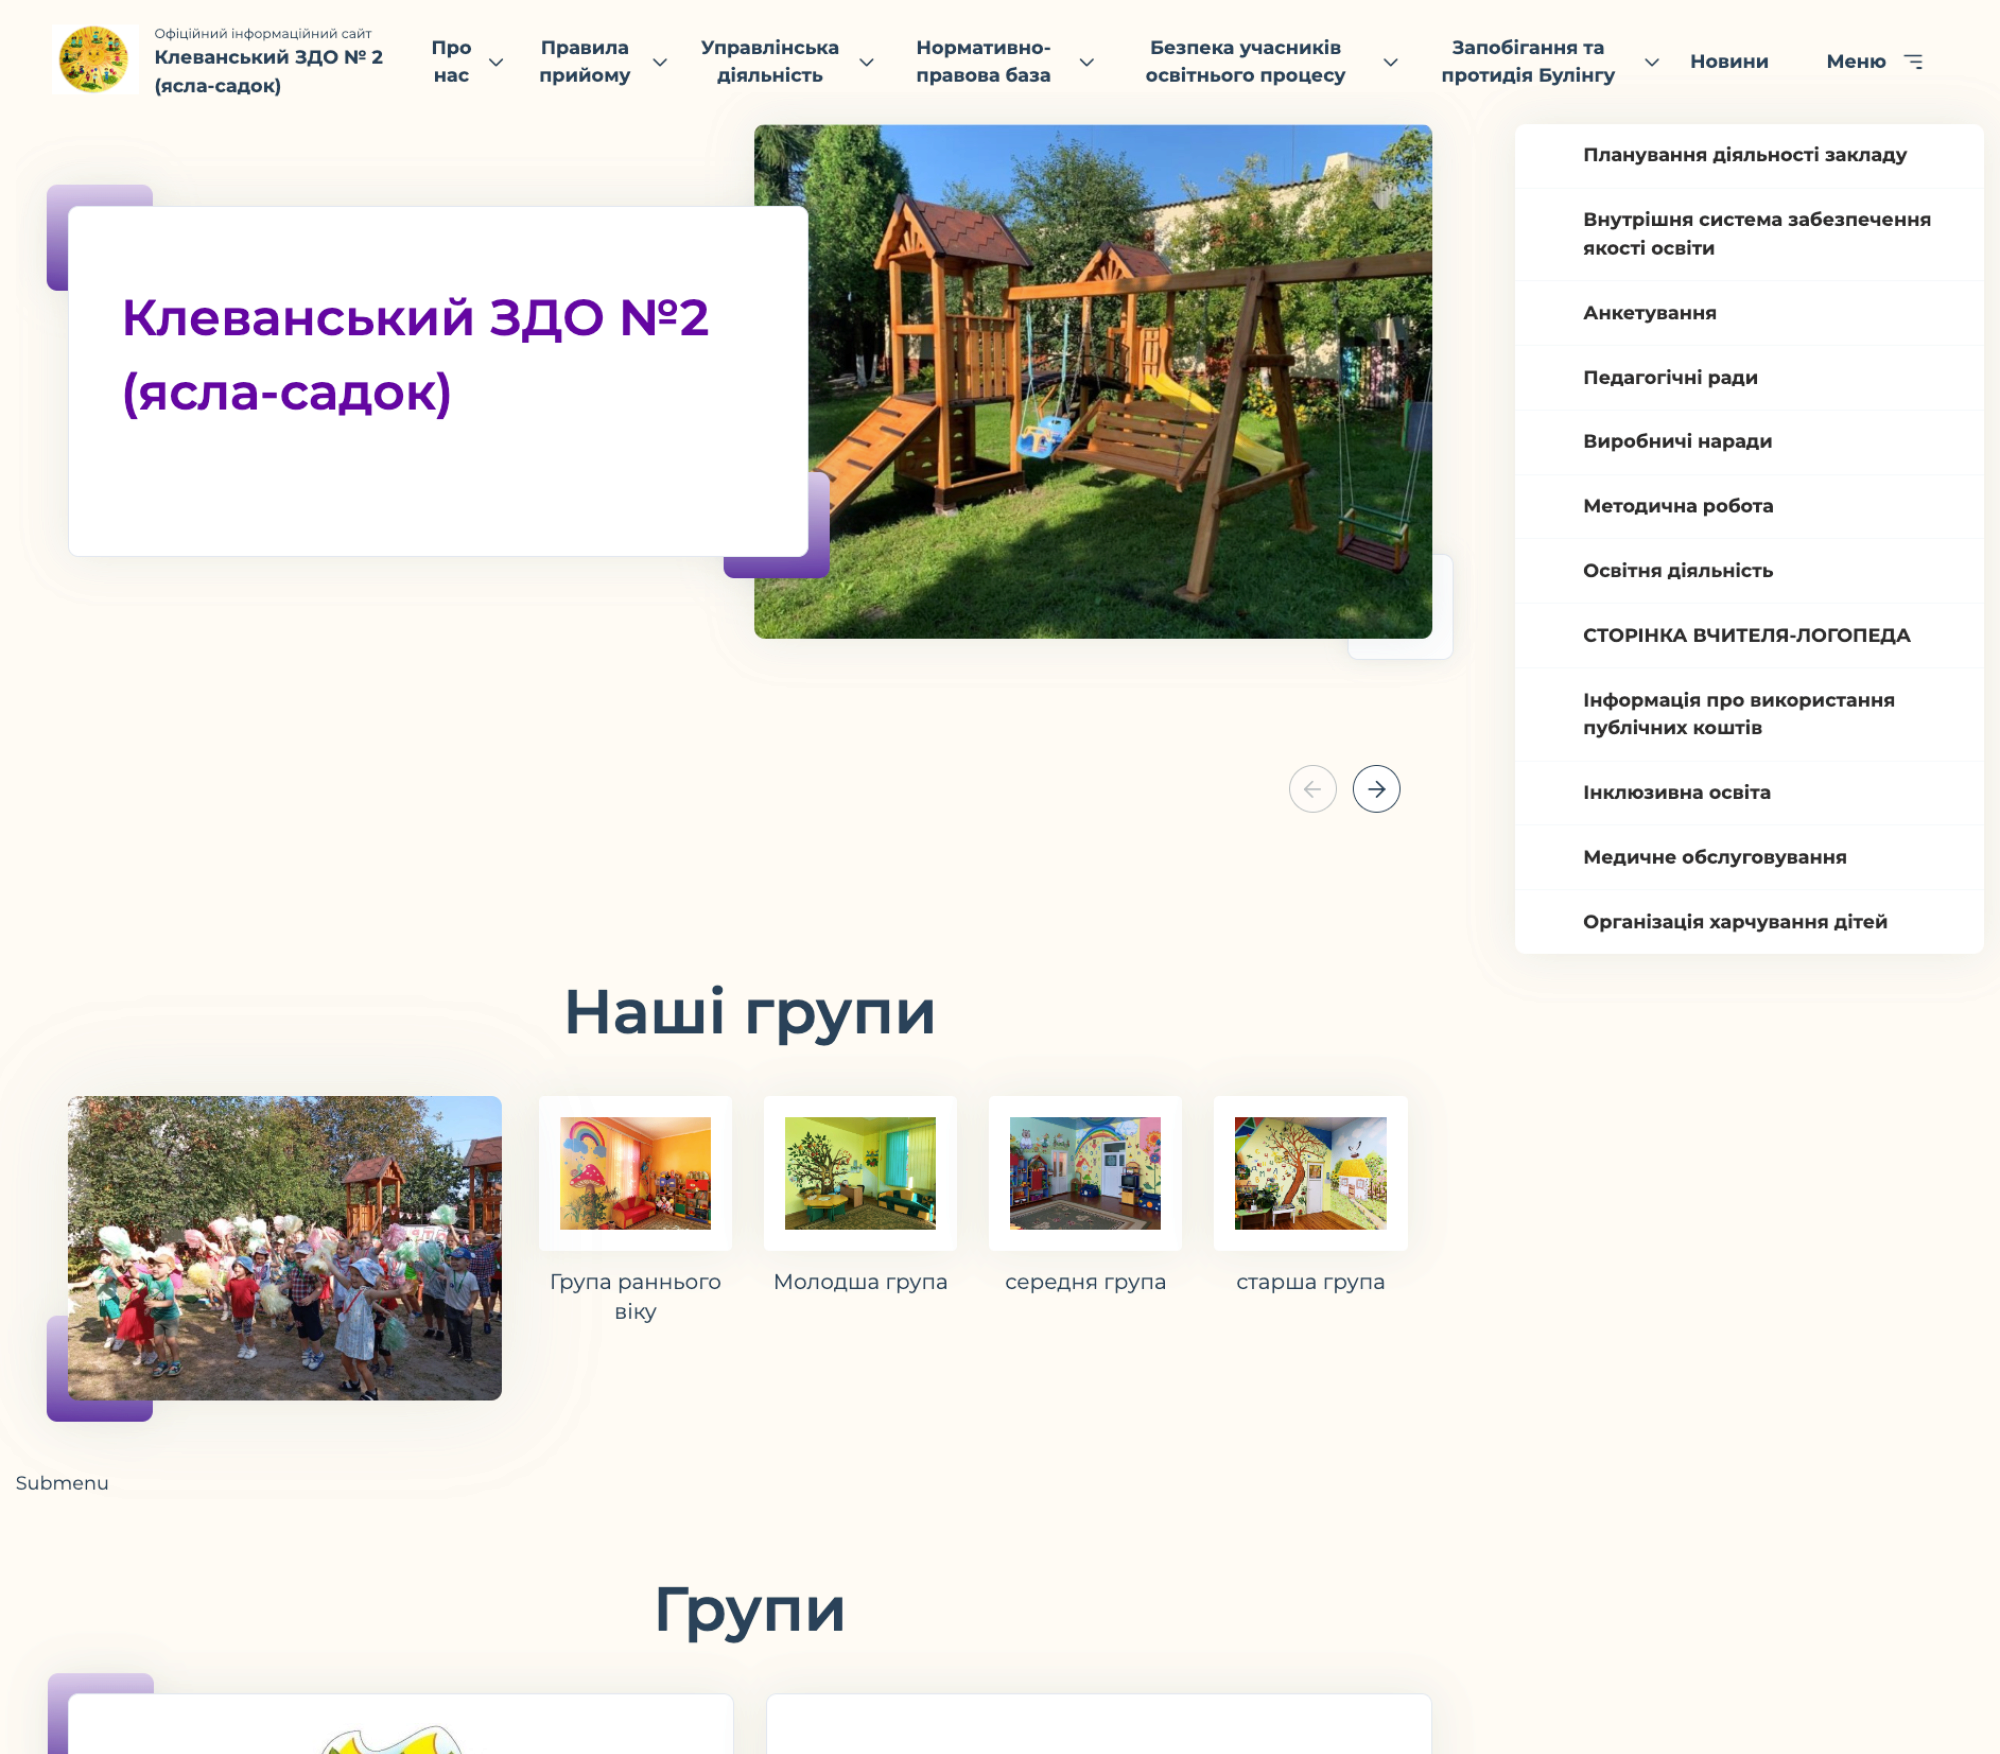This screenshot has height=1754, width=2000.
Task: Expand the Правила прийому dropdown chevron
Action: 660,62
